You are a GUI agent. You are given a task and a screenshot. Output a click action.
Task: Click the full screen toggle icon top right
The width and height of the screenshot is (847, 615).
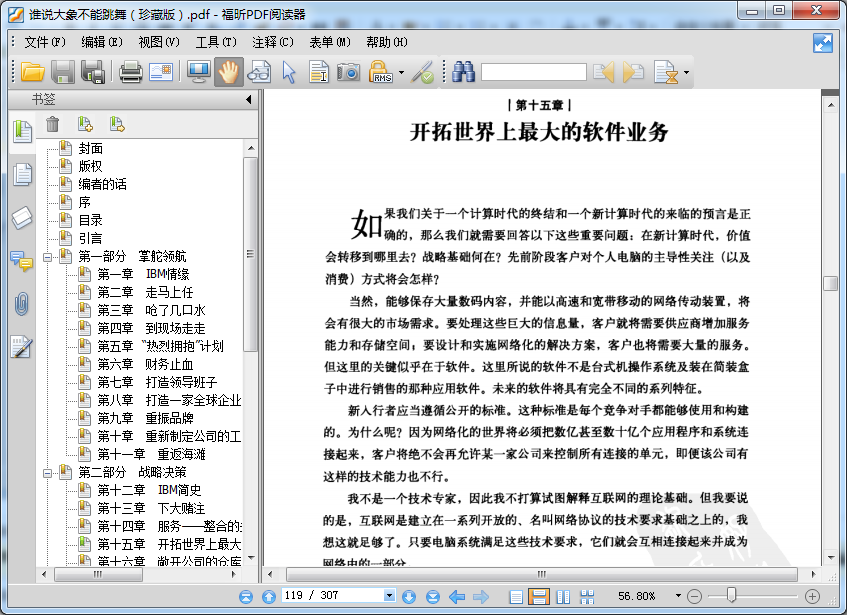click(x=823, y=43)
